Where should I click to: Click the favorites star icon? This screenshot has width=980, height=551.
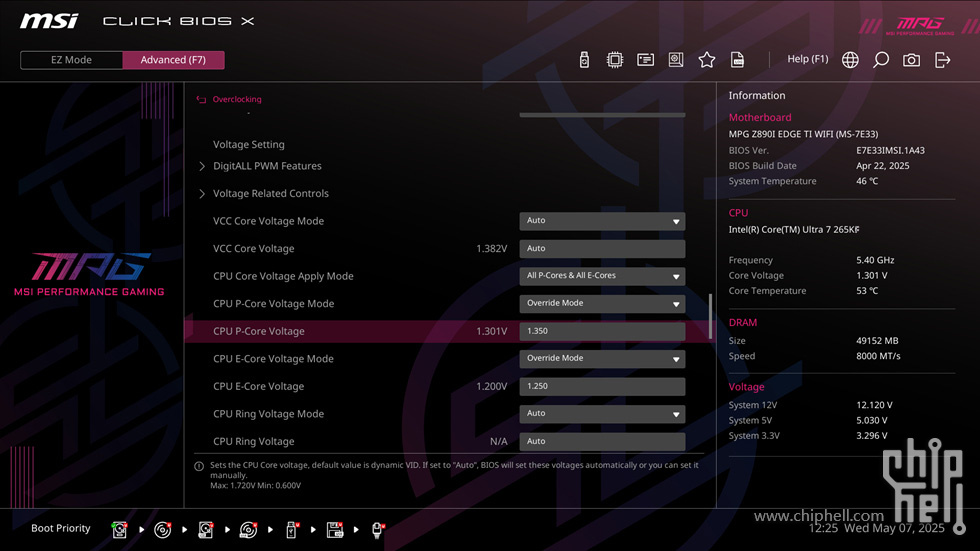coord(706,59)
